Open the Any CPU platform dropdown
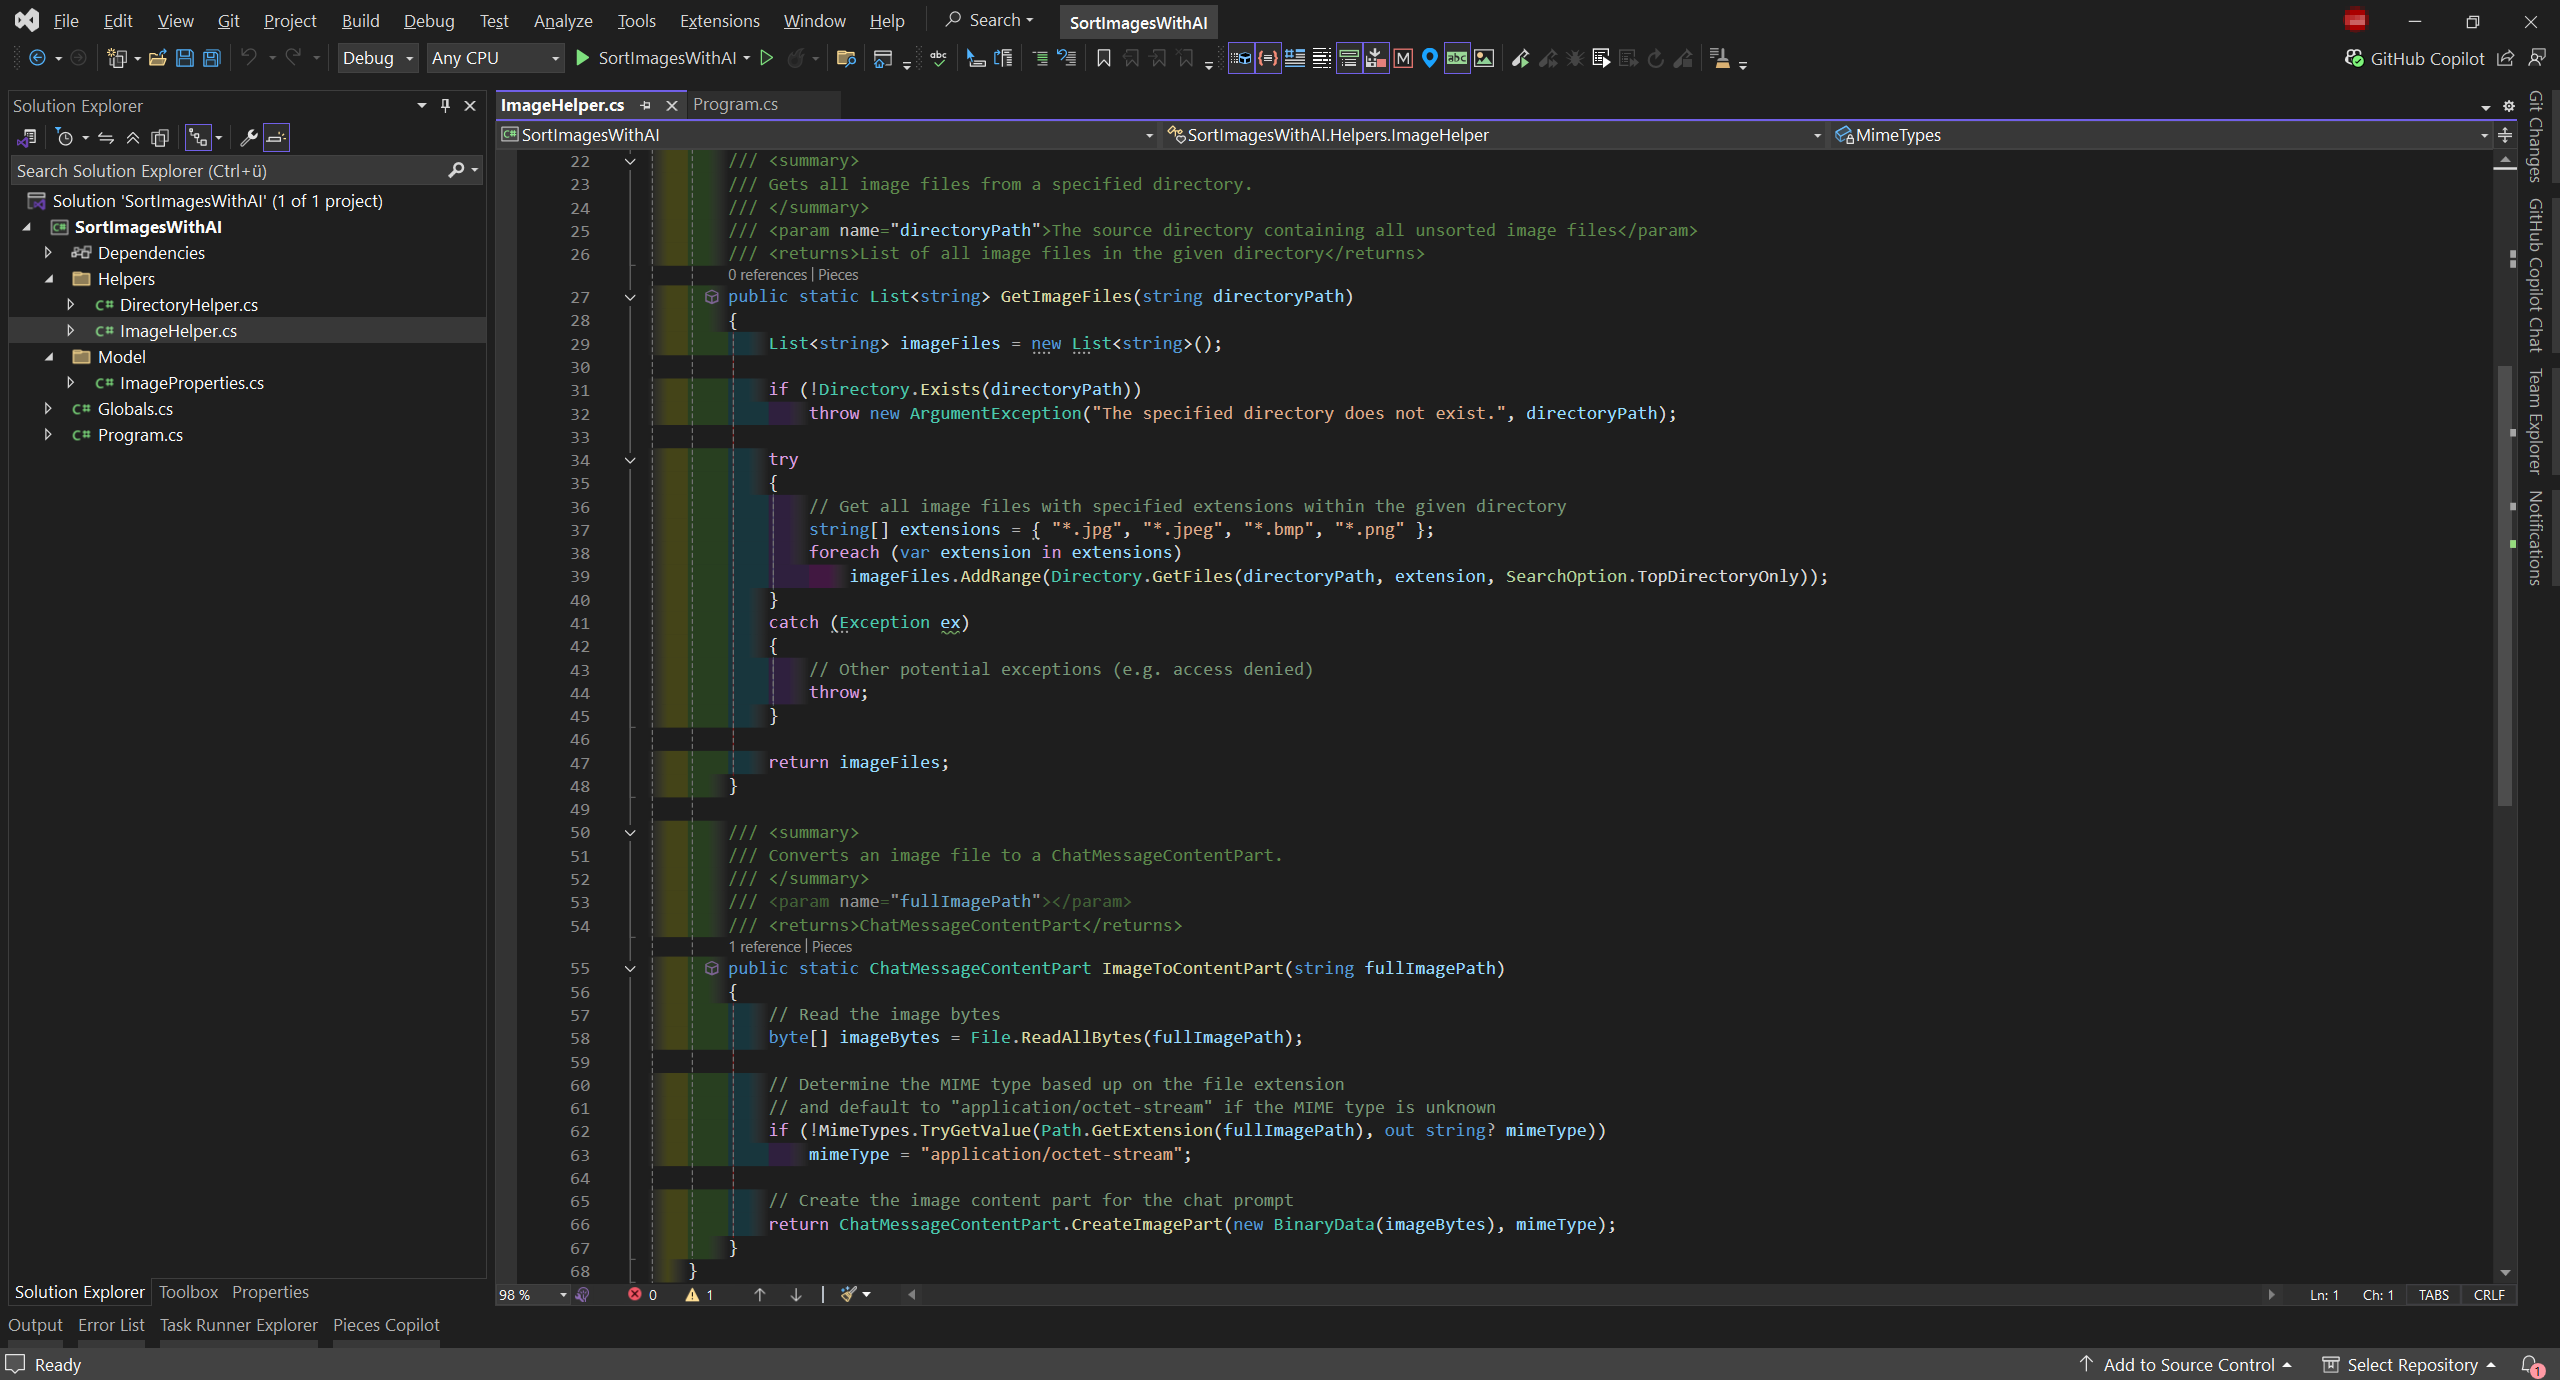Image resolution: width=2560 pixels, height=1380 pixels. click(496, 58)
